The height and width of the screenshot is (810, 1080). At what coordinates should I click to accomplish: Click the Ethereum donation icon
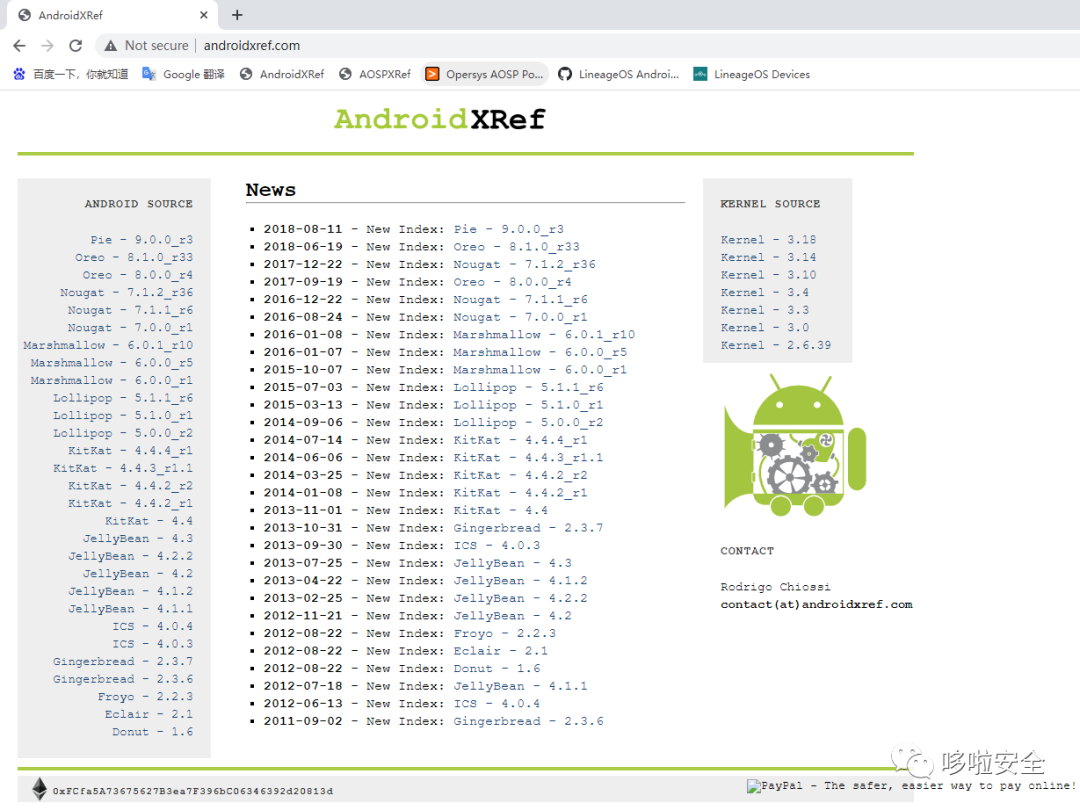click(39, 789)
